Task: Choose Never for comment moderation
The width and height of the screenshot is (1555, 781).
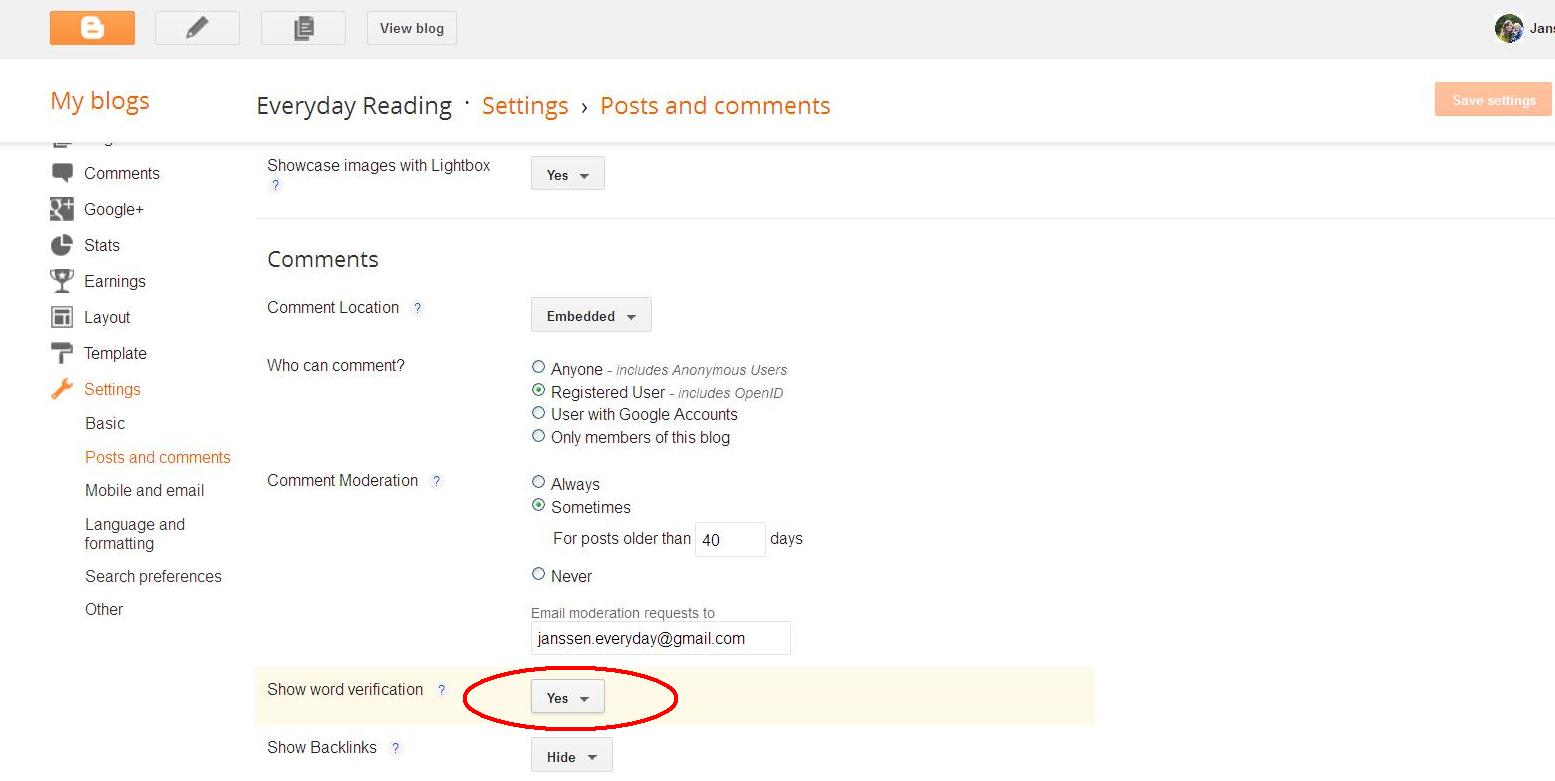Action: click(x=539, y=574)
